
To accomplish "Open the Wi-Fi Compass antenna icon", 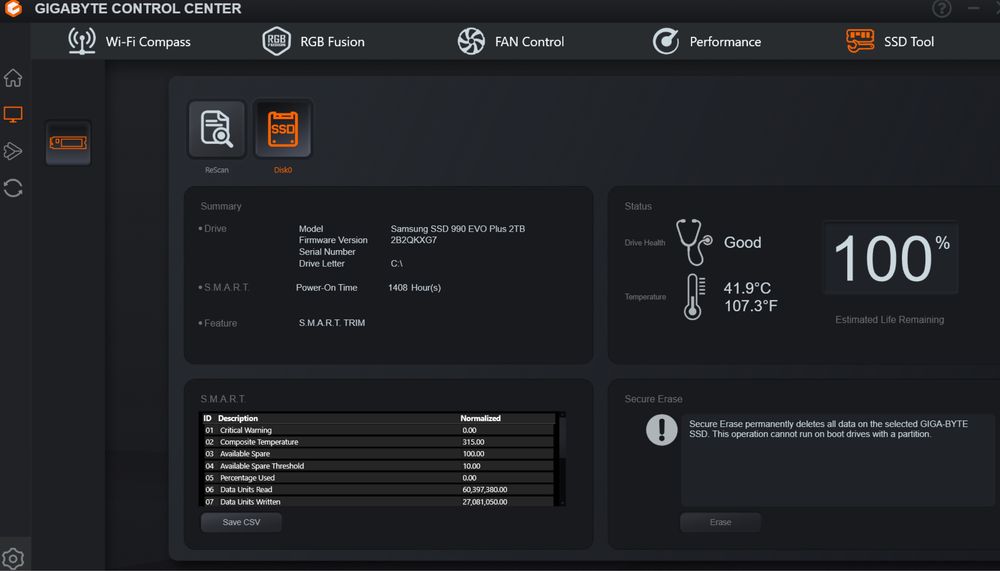I will point(82,41).
